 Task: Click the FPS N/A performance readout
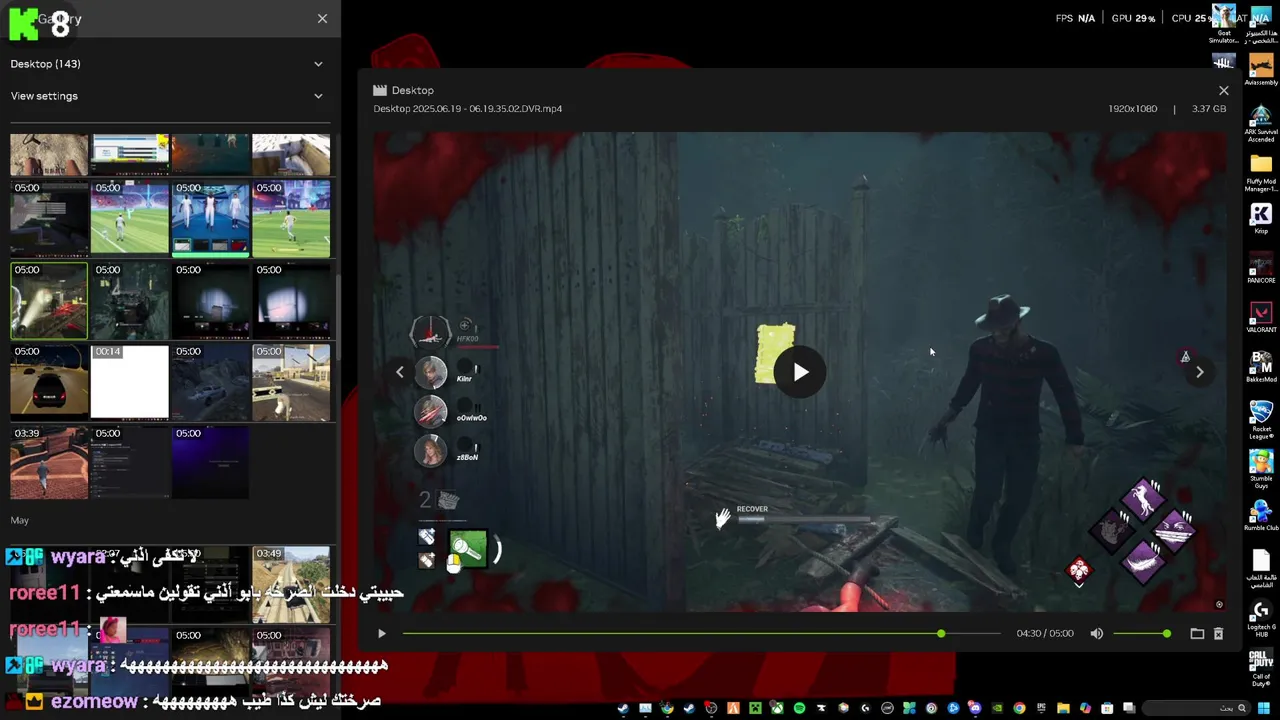pos(1075,18)
